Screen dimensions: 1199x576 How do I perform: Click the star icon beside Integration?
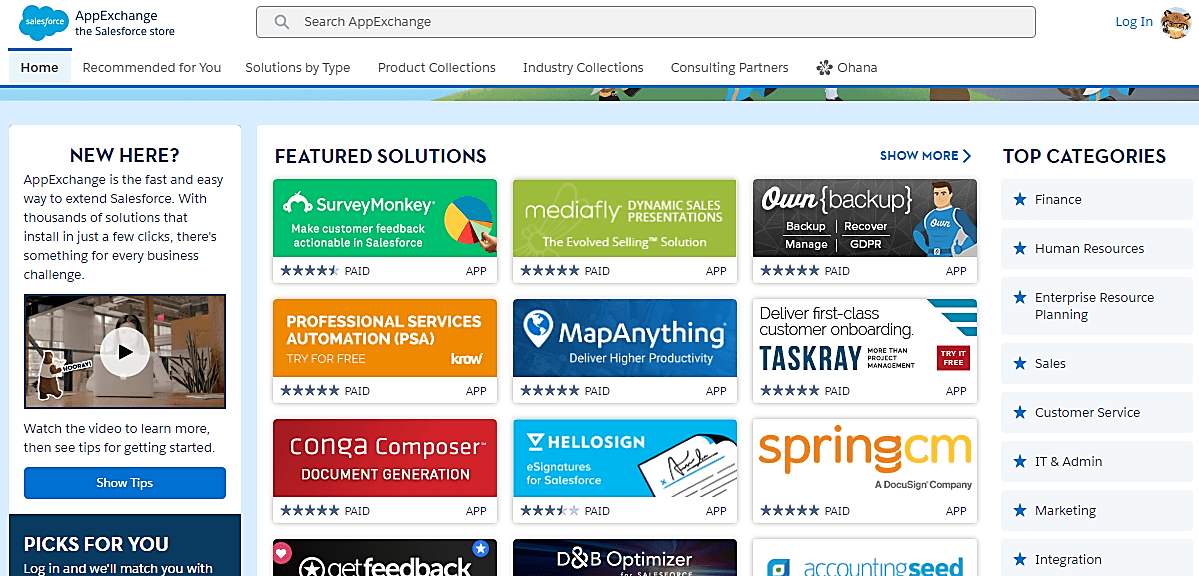click(1019, 559)
